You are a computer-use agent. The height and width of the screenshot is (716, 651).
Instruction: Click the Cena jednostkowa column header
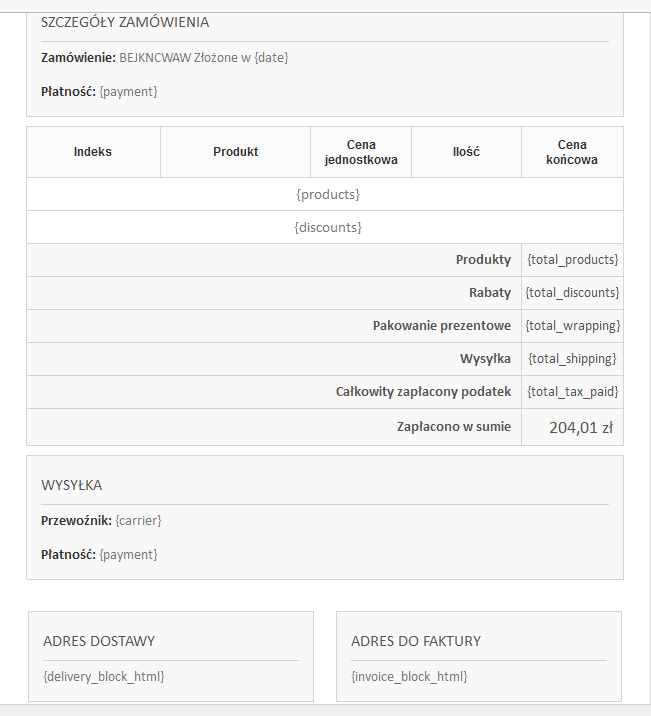(x=361, y=152)
